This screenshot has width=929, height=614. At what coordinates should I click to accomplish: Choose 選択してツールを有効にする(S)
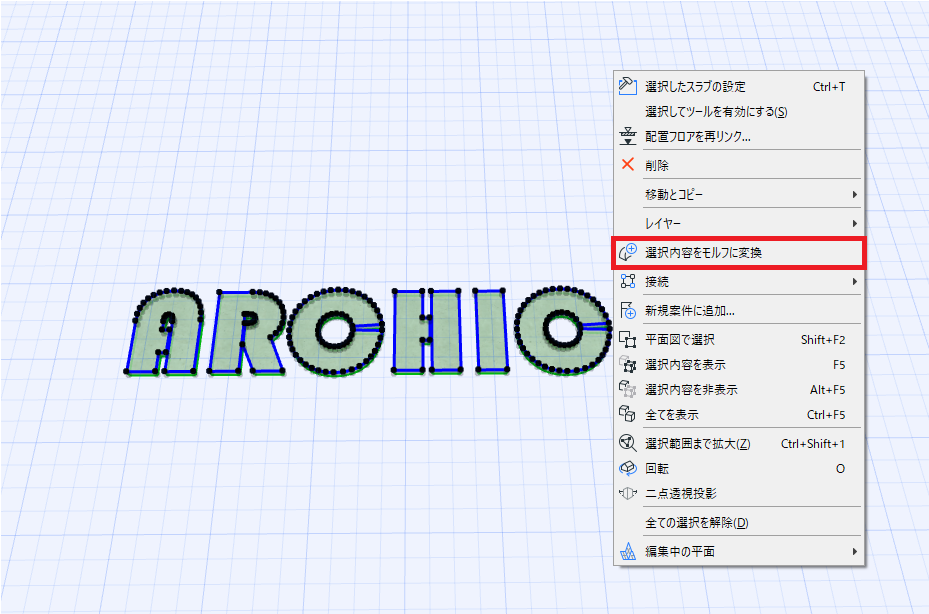(x=738, y=111)
